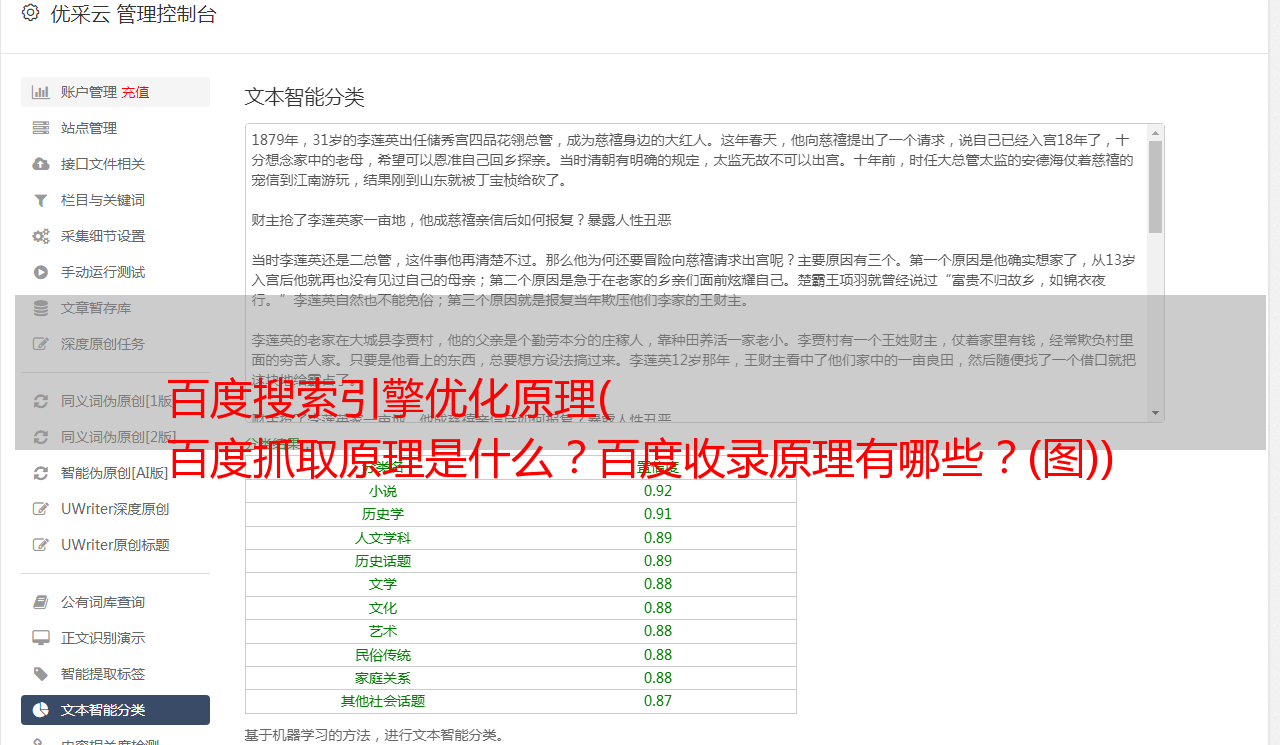Click the 优采云 管理控制台 title

133,14
